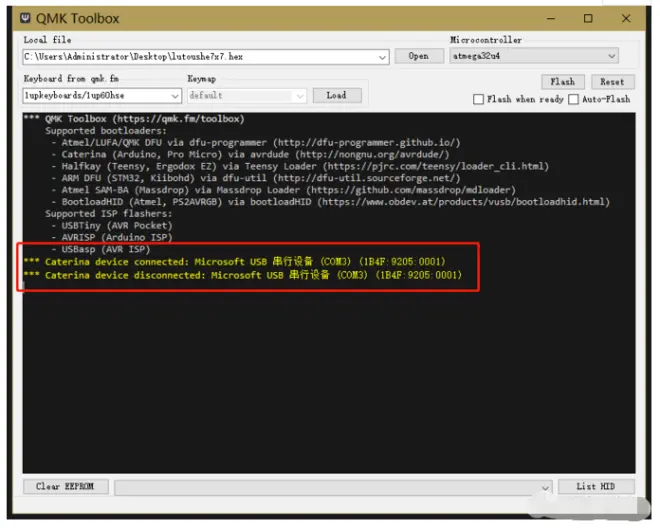Toggle the Auto-Flash checkbox
This screenshot has width=660, height=528.
573,99
